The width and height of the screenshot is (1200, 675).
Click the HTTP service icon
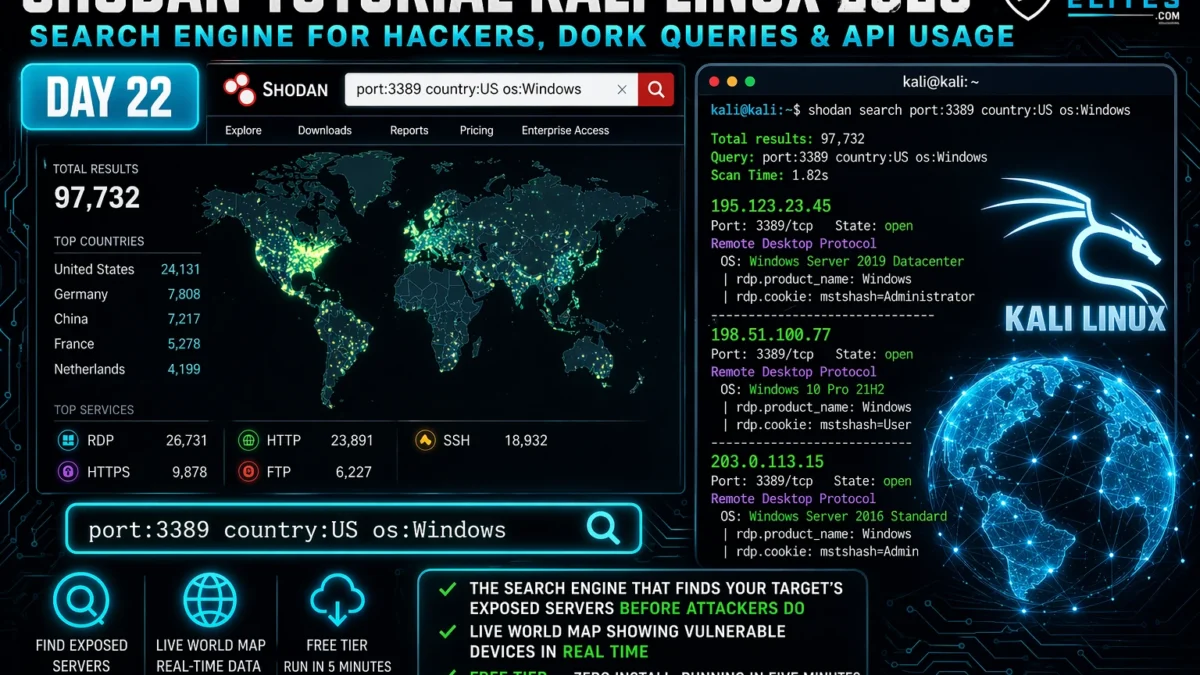tap(248, 440)
